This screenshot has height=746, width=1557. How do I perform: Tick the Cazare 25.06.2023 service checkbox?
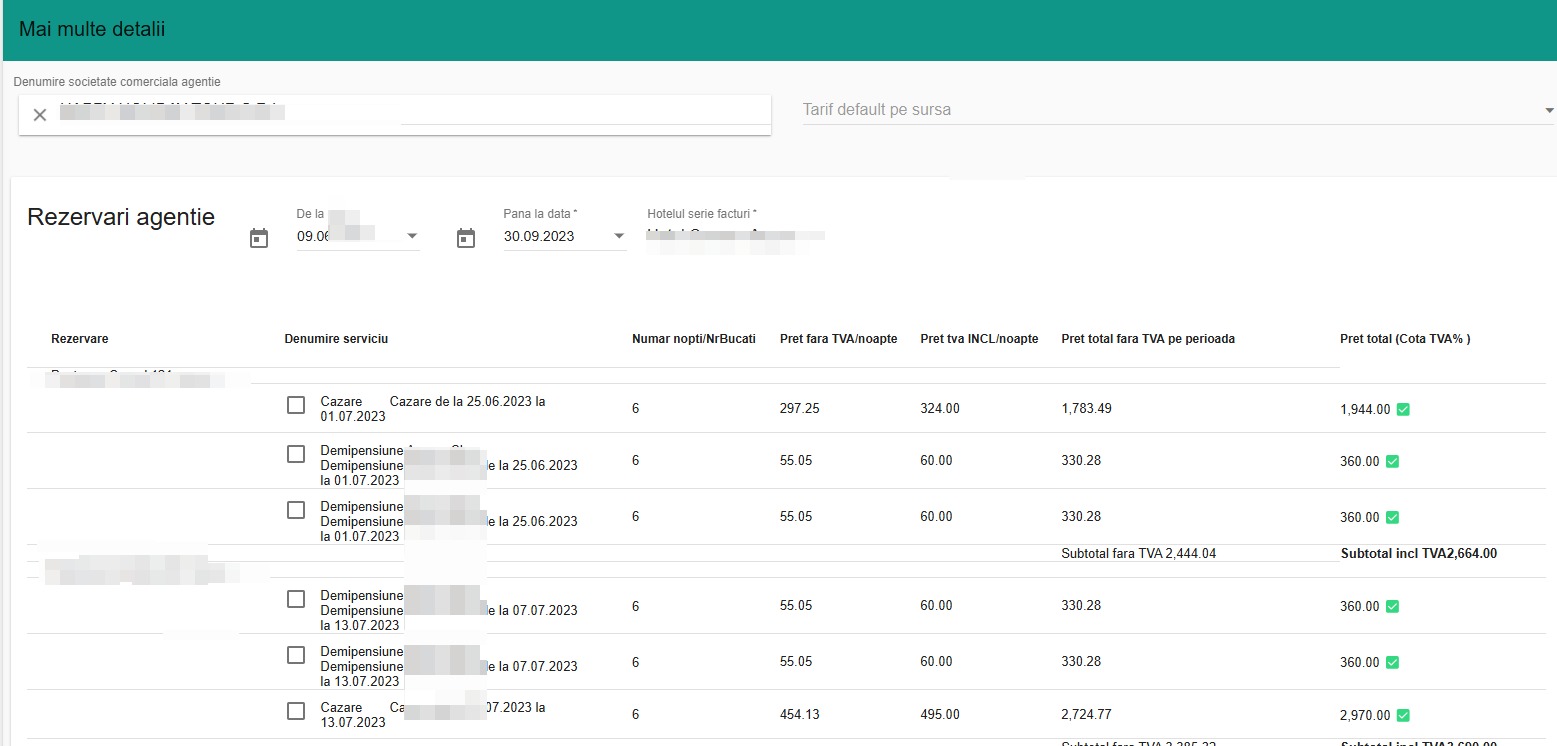pyautogui.click(x=296, y=405)
